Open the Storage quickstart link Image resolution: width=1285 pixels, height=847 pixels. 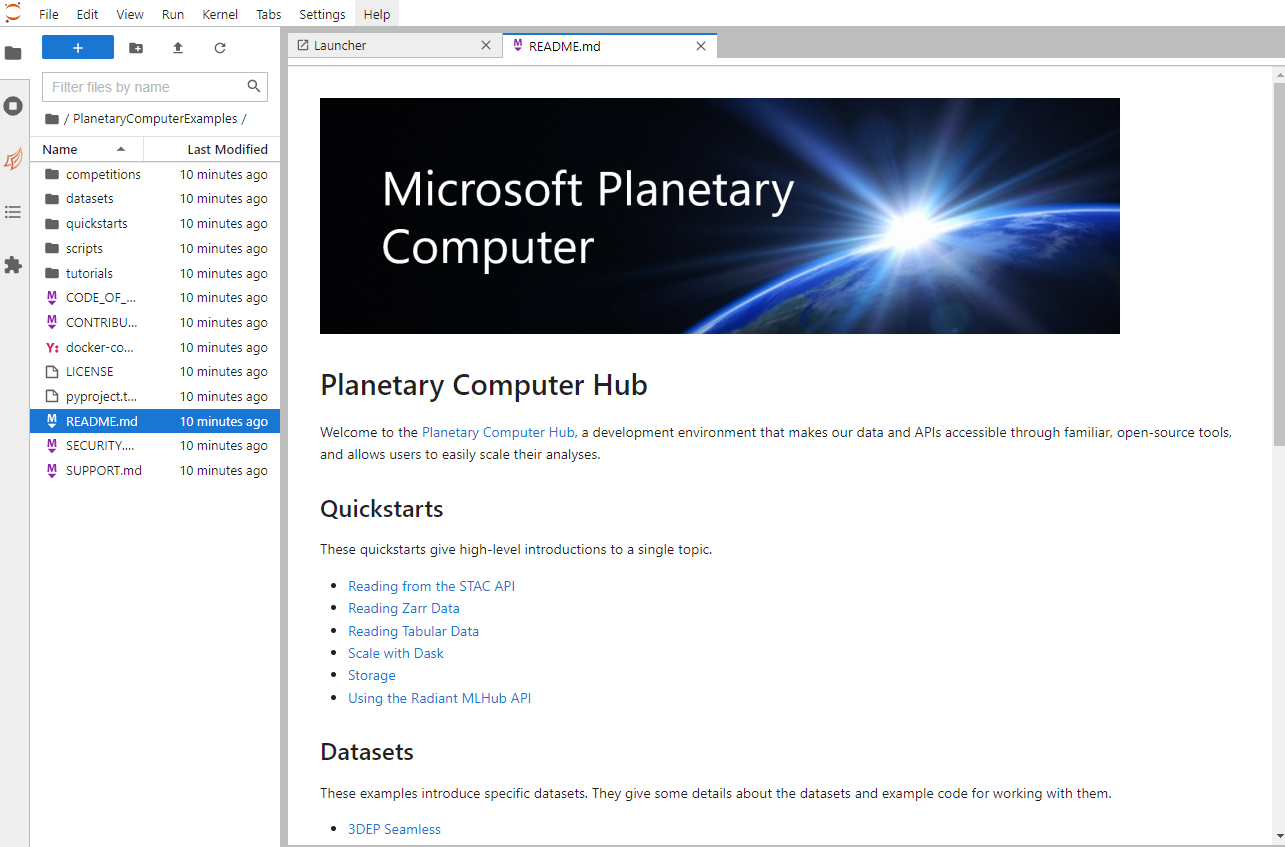tap(372, 675)
